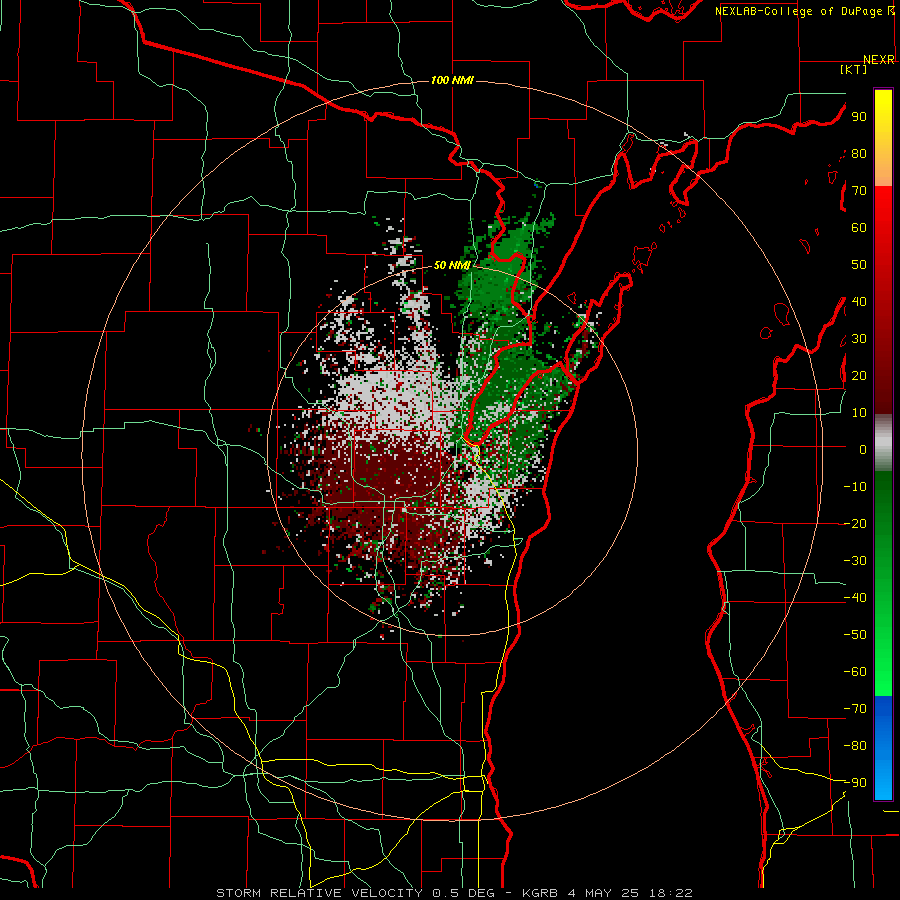Pick the gray scale segment at zero
The width and height of the screenshot is (900, 900).
(883, 443)
